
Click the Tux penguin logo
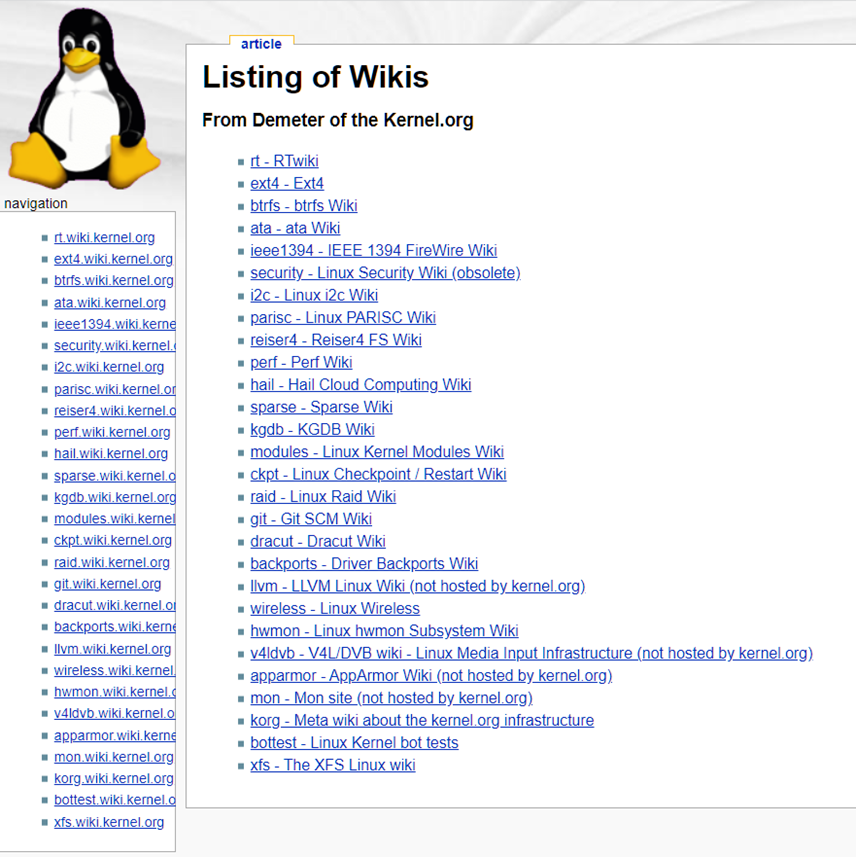[85, 98]
